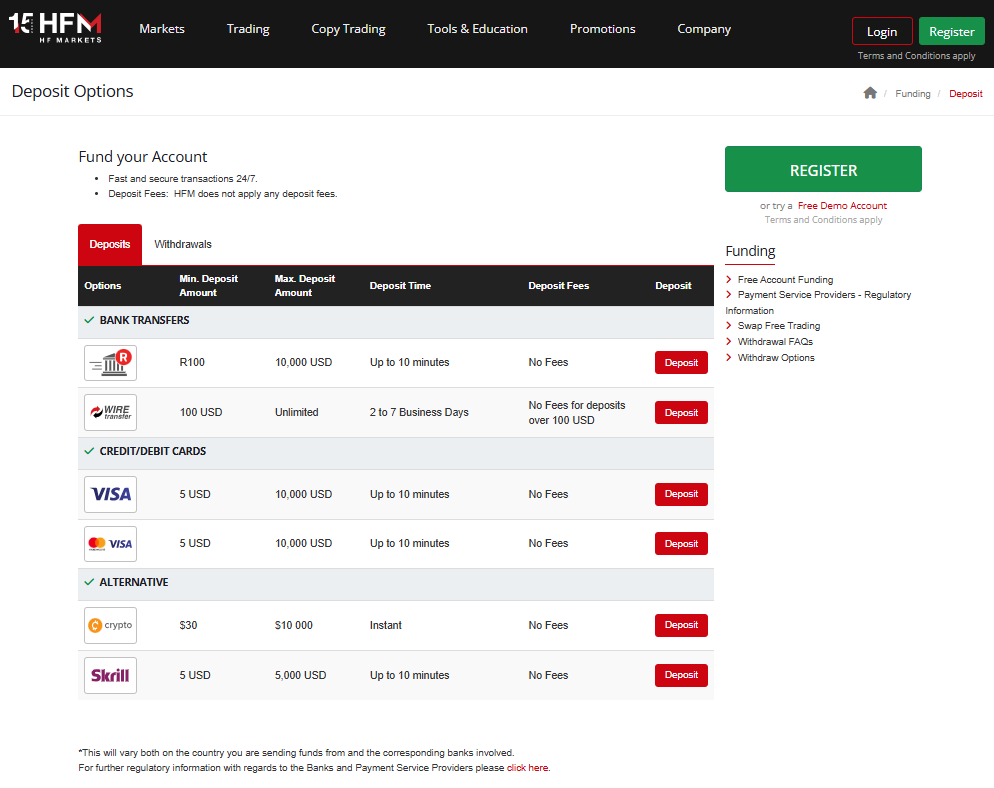
Task: Open the Free Demo Account link
Action: [x=842, y=206]
